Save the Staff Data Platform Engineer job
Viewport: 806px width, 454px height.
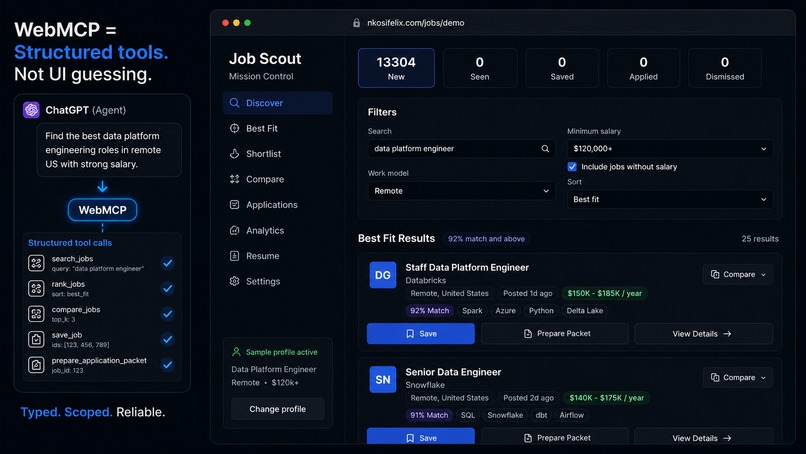[420, 334]
